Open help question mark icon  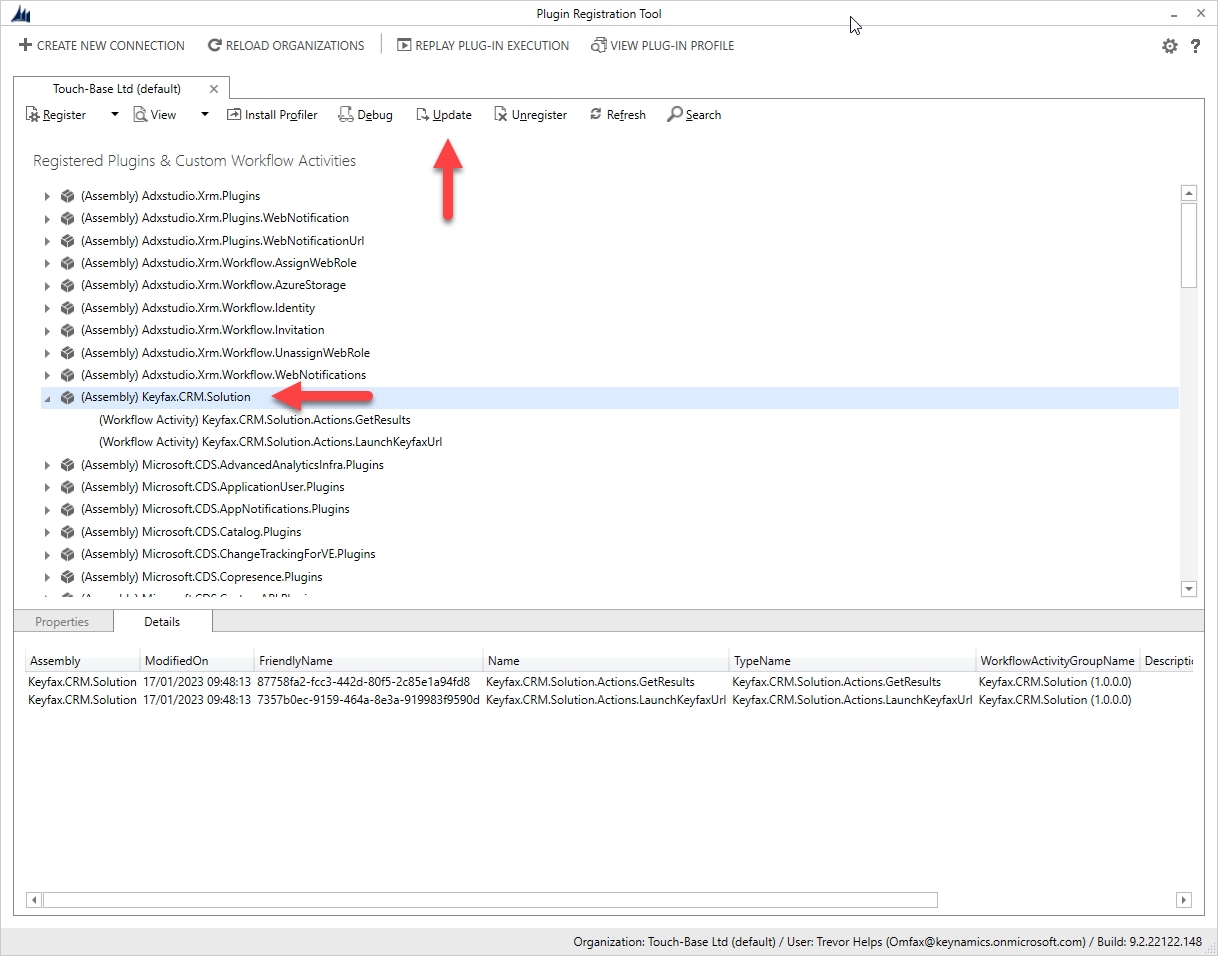point(1195,46)
